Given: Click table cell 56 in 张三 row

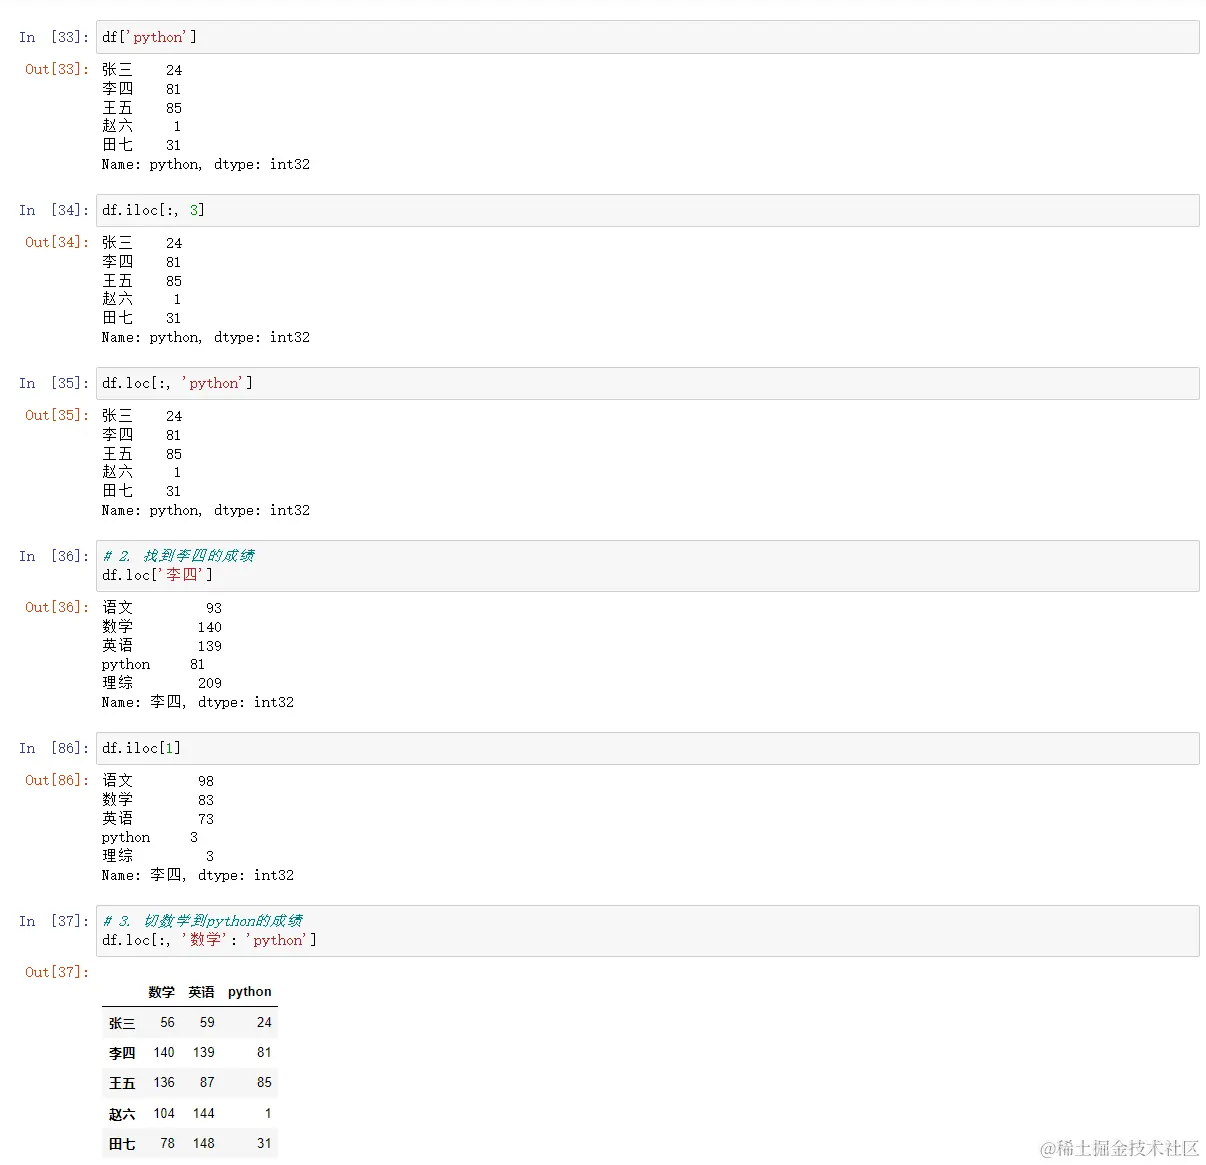Looking at the screenshot, I should [167, 1023].
